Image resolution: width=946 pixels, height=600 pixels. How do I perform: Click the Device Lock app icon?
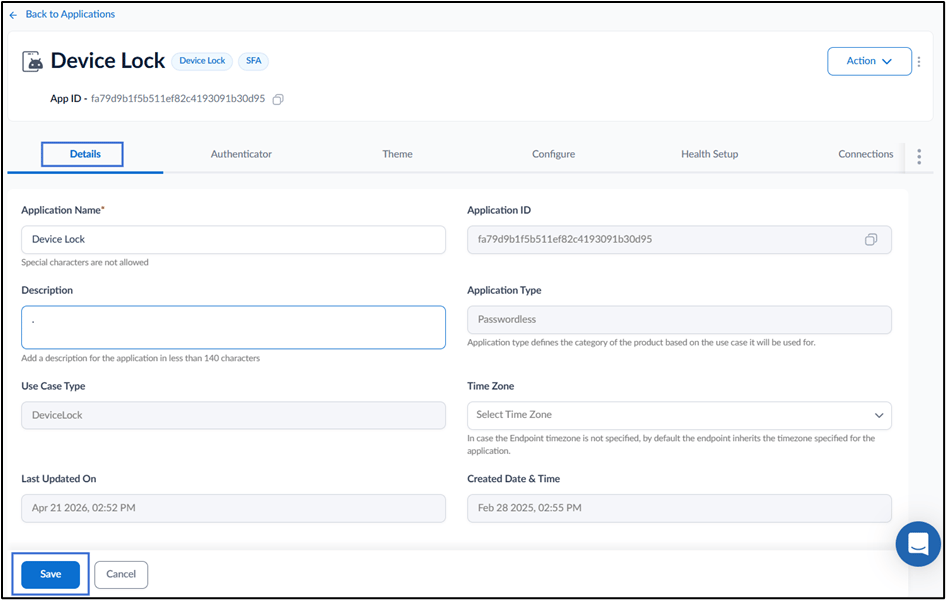[x=33, y=62]
